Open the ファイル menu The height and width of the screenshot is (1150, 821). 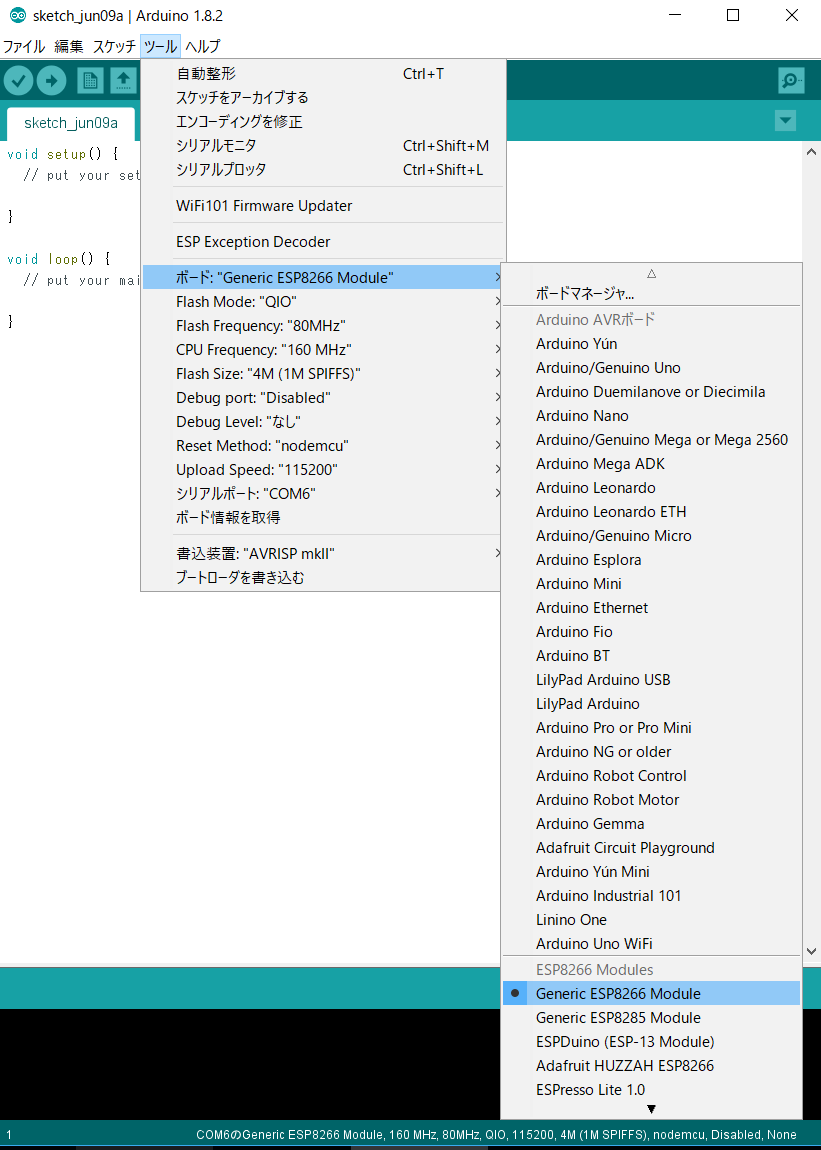point(23,46)
